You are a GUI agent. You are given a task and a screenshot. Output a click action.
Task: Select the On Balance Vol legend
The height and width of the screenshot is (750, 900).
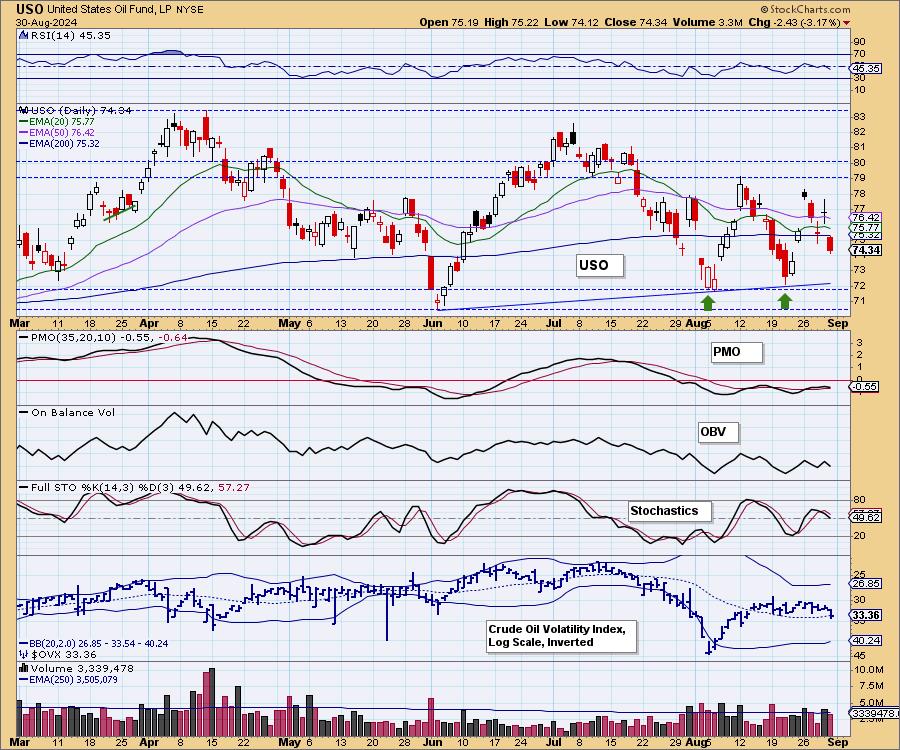[x=67, y=413]
